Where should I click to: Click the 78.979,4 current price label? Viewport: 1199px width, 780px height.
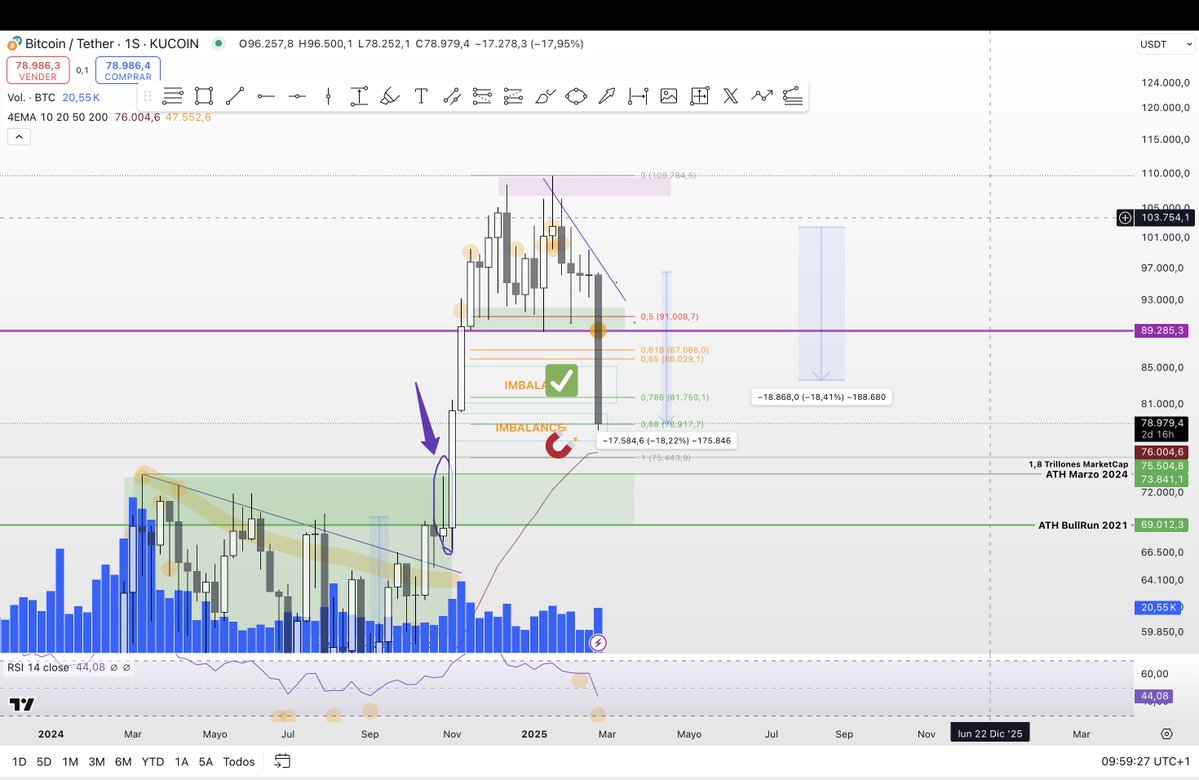[1162, 428]
